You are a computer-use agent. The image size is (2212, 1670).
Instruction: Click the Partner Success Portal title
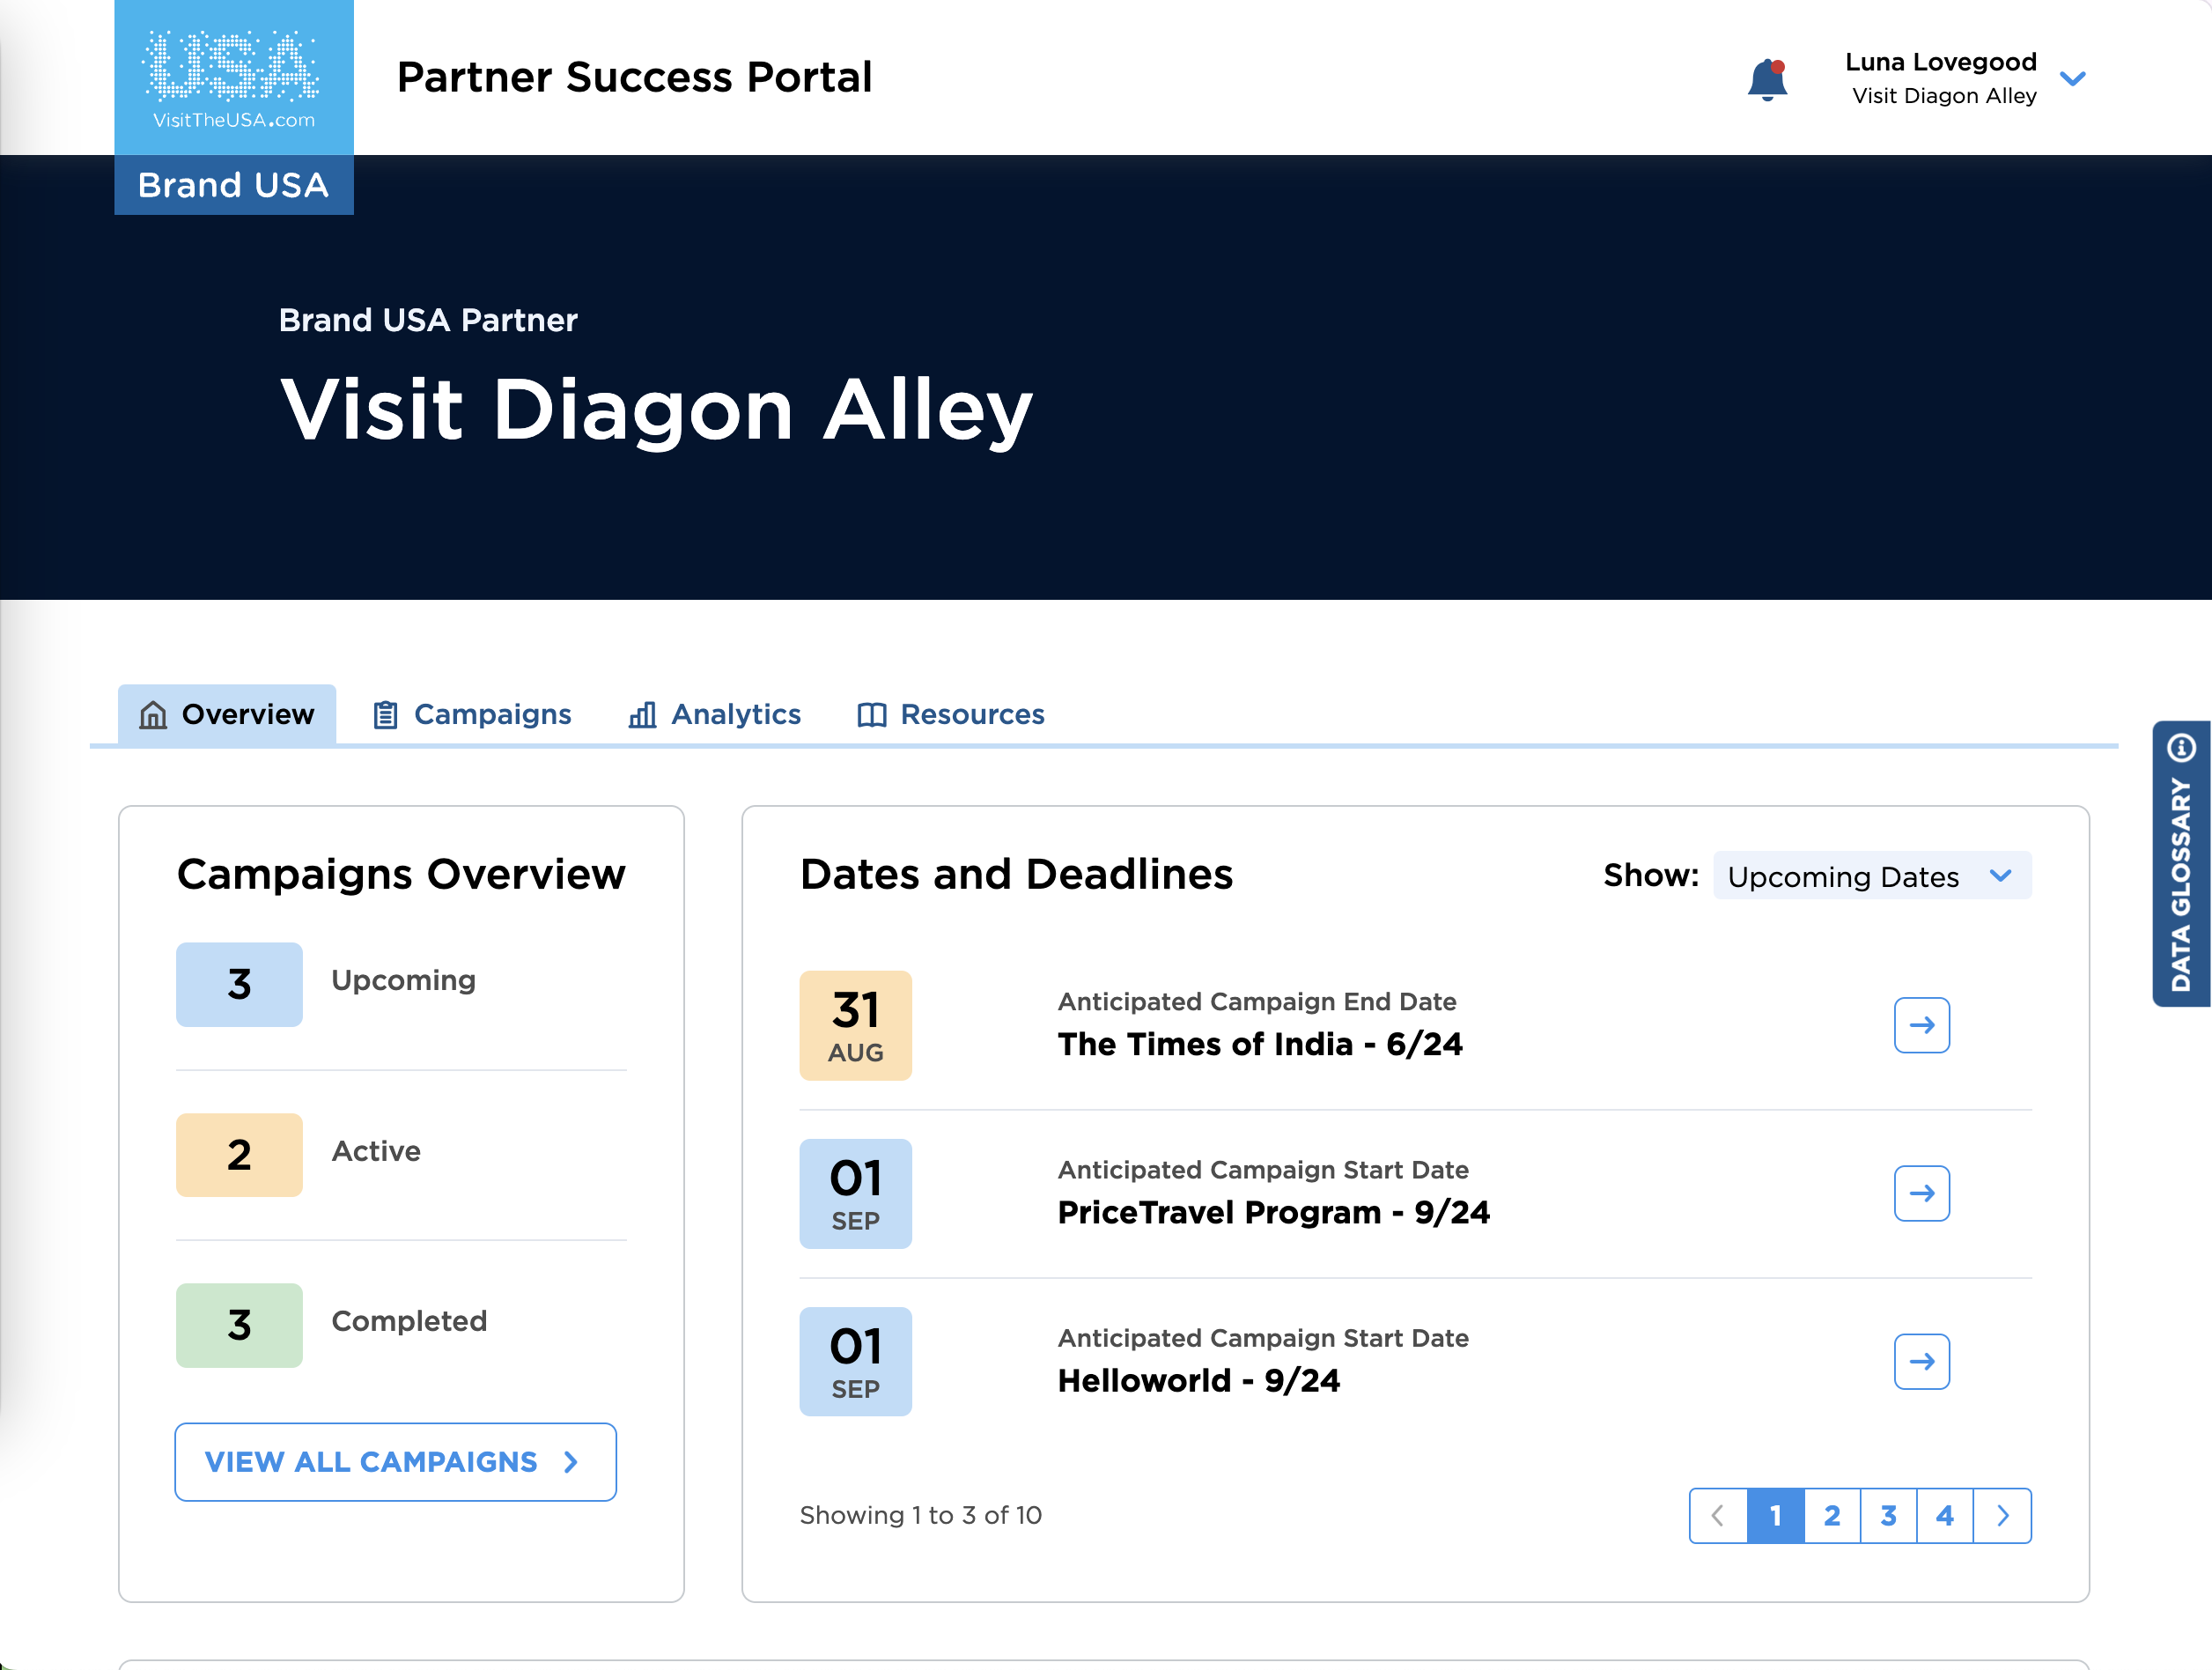[x=635, y=77]
